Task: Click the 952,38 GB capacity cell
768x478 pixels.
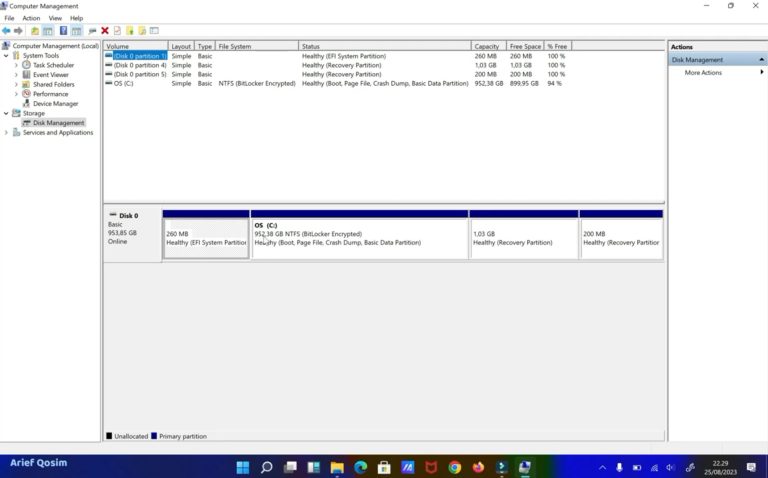Action: (x=488, y=84)
